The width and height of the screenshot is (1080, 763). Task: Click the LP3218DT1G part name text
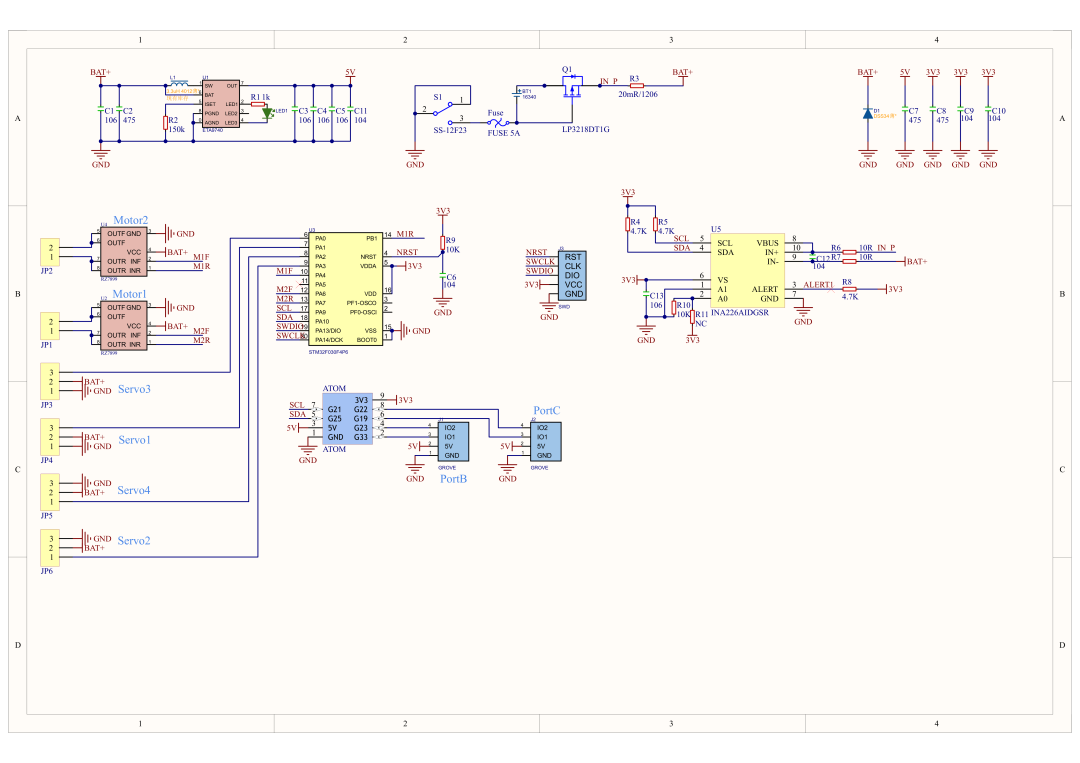pyautogui.click(x=585, y=129)
